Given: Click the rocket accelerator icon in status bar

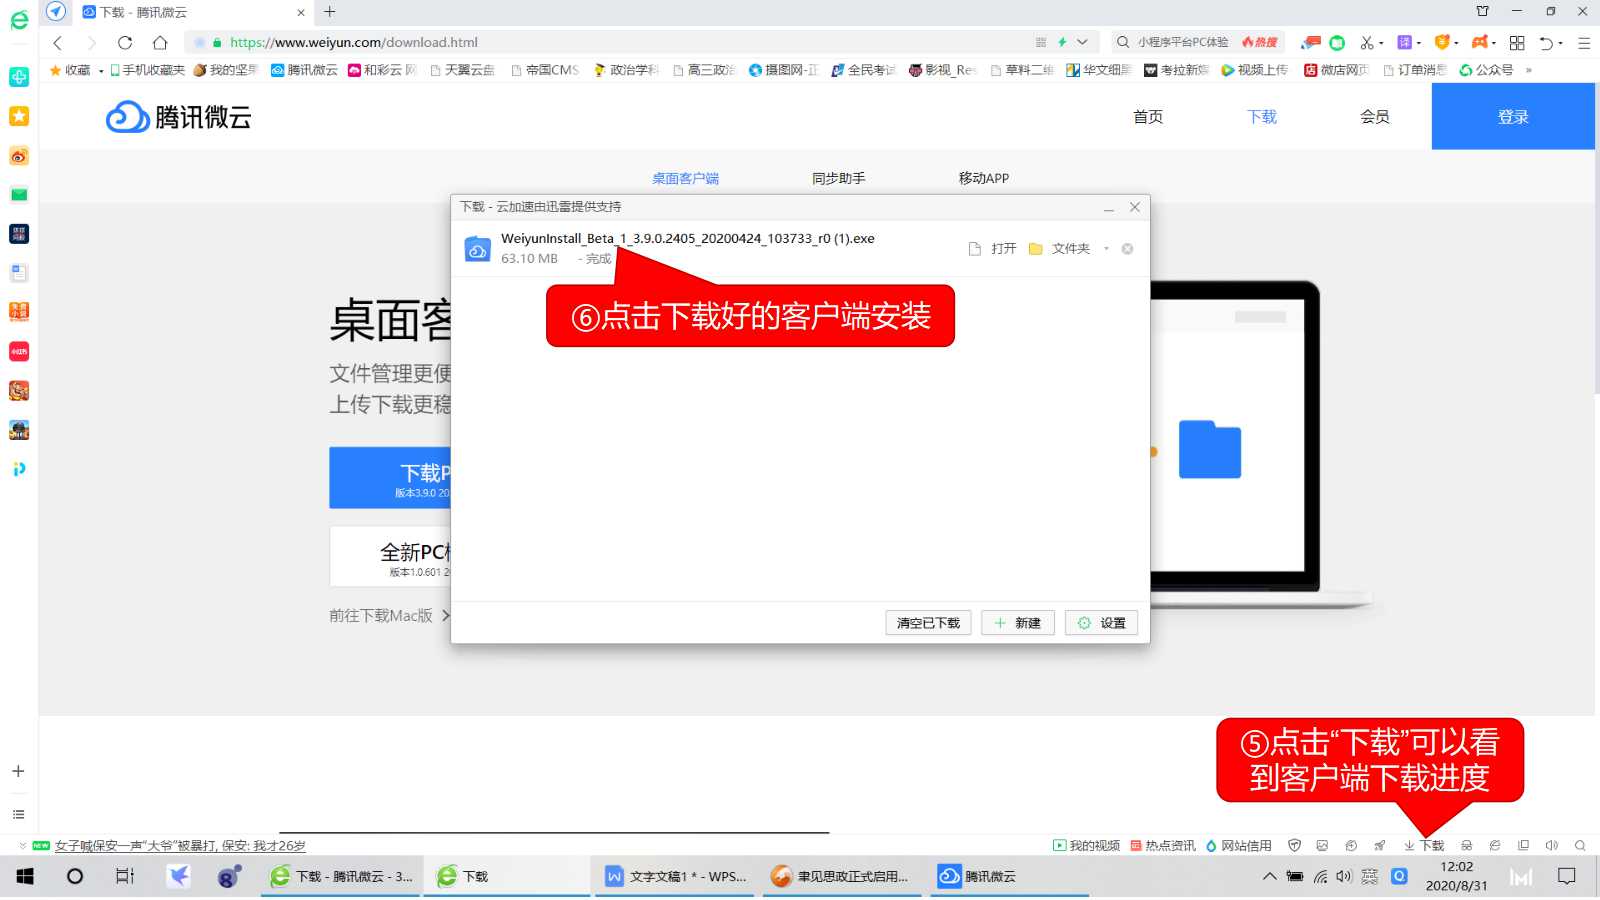Looking at the screenshot, I should 1380,846.
